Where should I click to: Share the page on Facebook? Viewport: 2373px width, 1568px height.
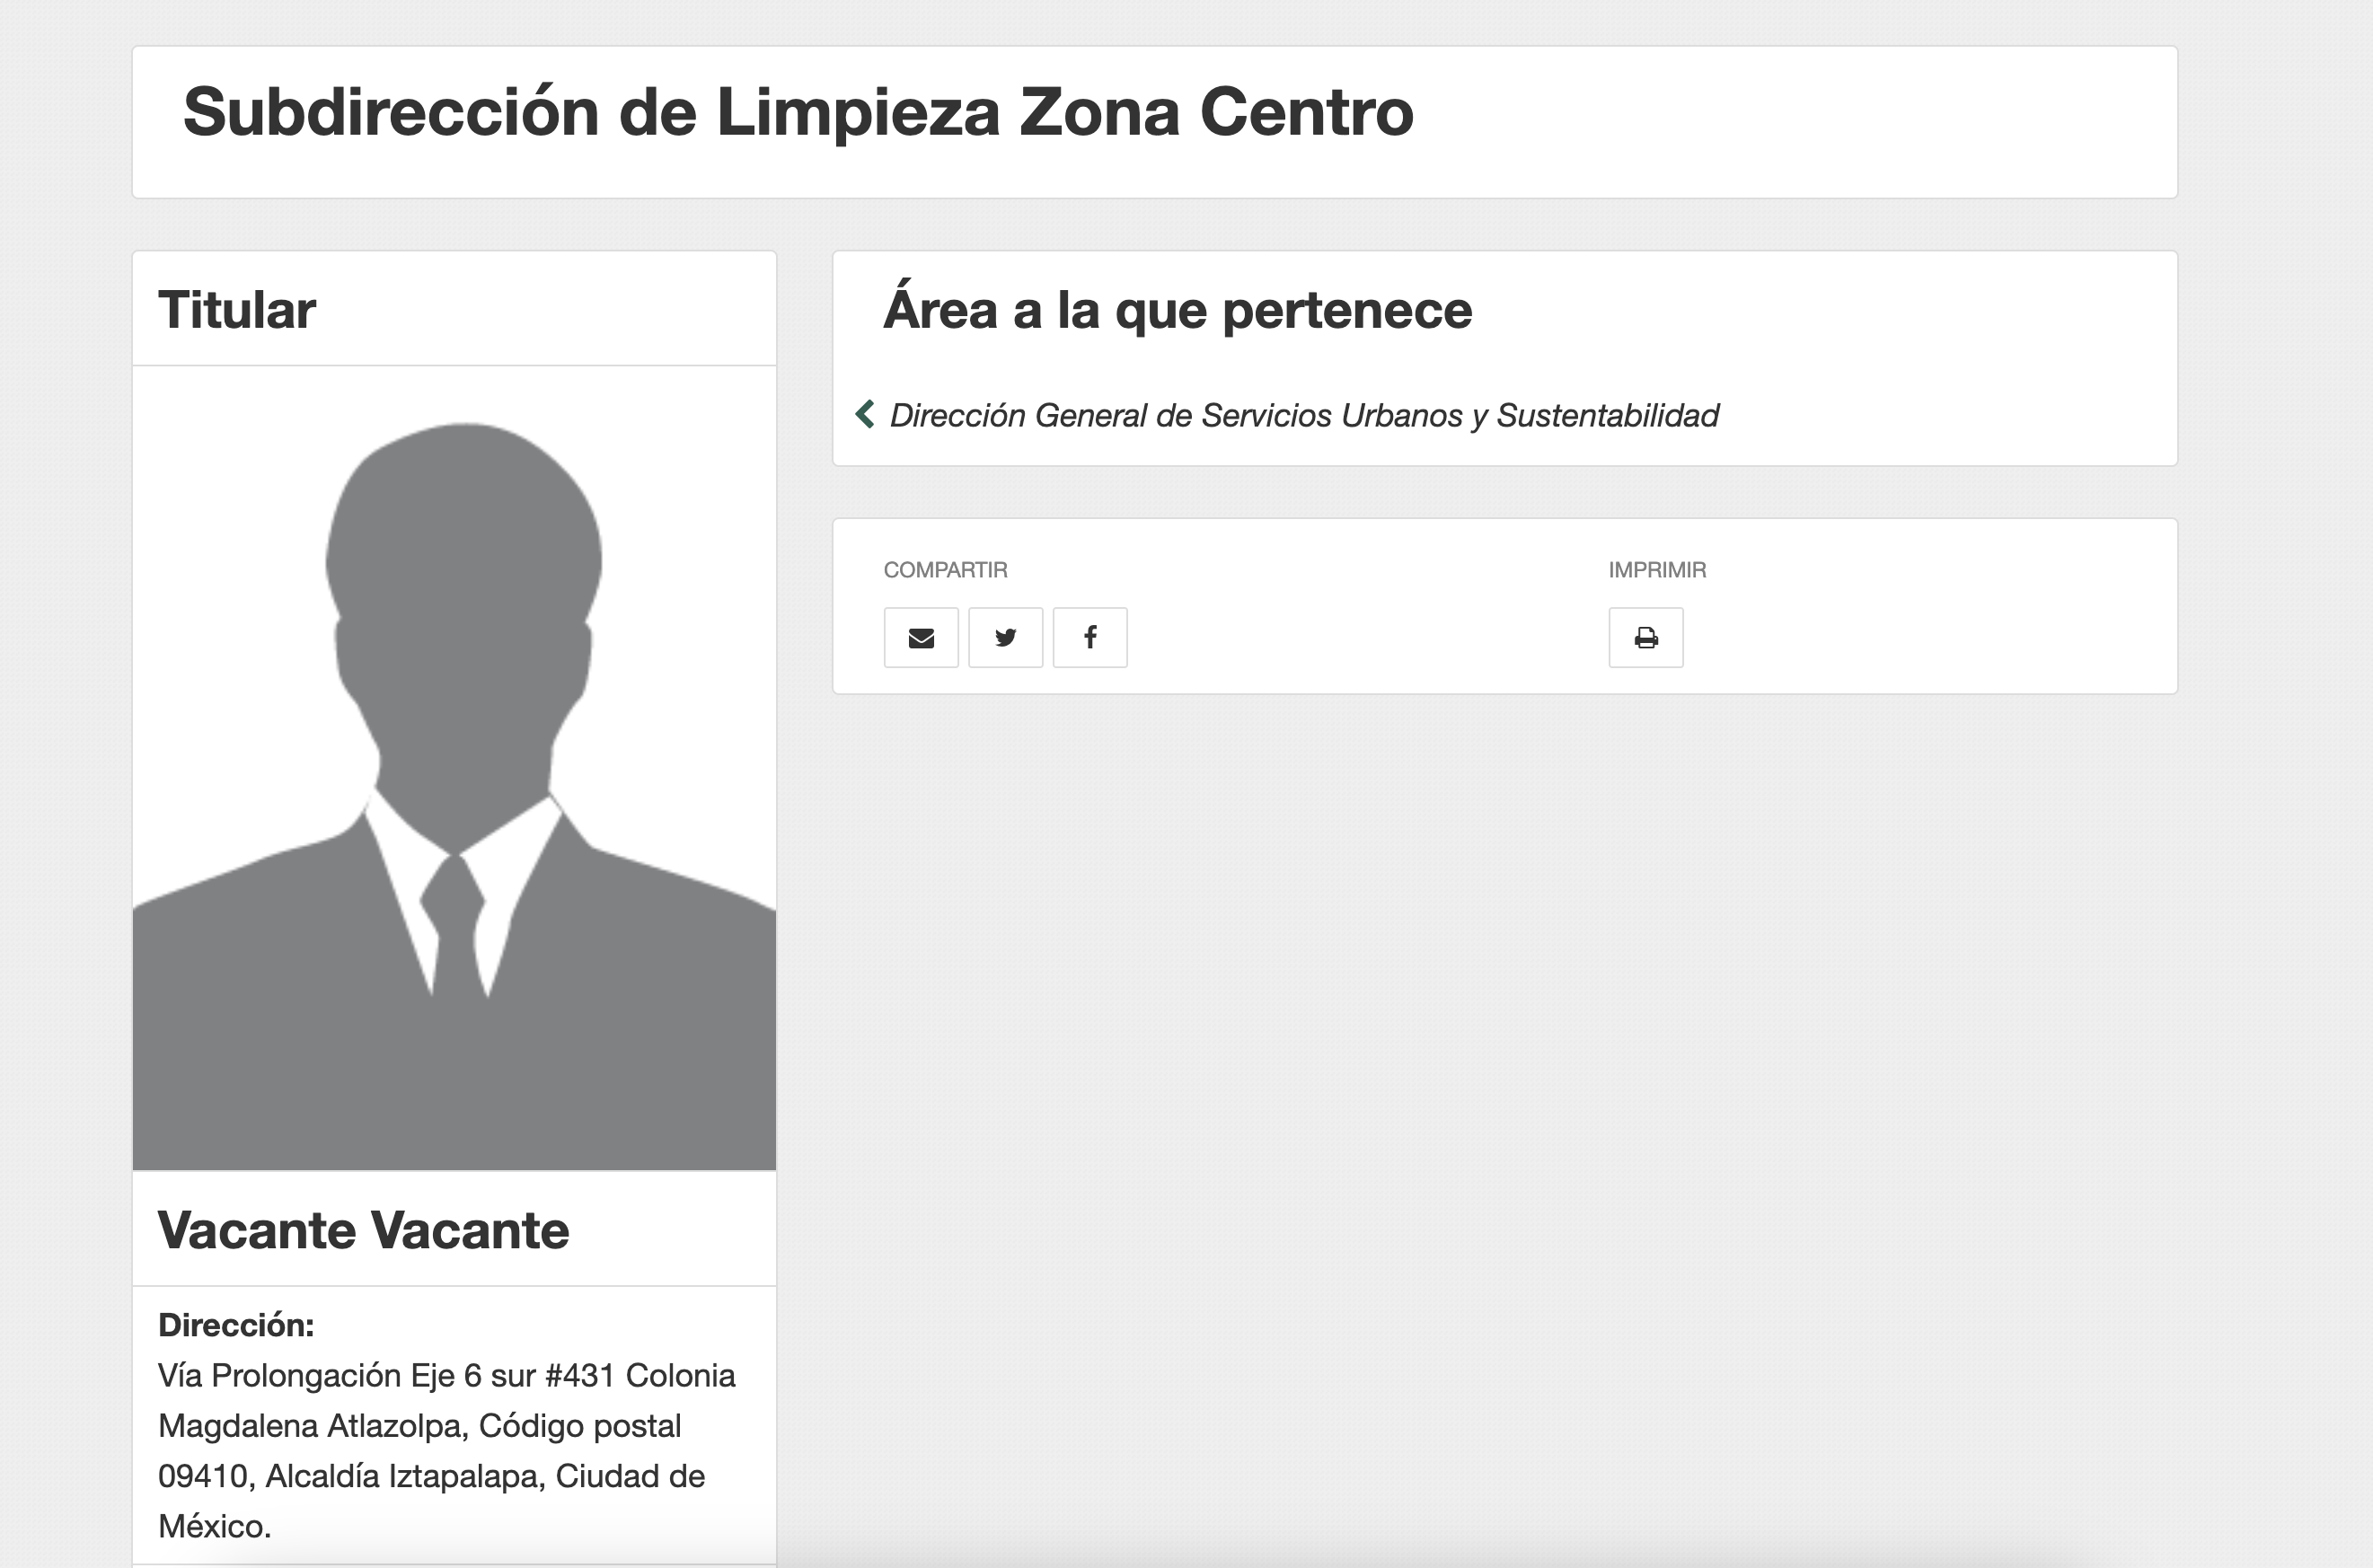point(1090,637)
